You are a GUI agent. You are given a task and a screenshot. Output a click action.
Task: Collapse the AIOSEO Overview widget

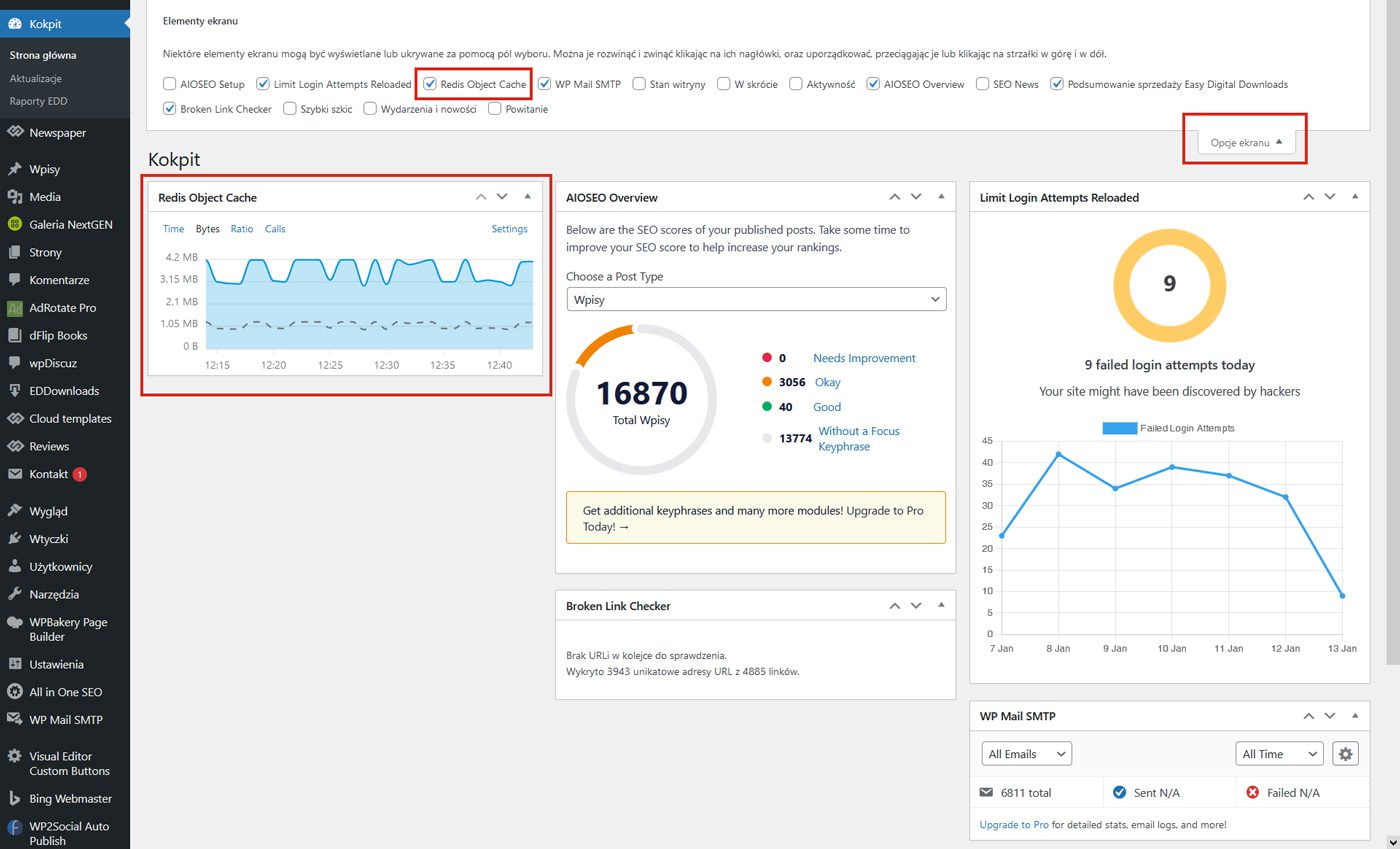(941, 196)
